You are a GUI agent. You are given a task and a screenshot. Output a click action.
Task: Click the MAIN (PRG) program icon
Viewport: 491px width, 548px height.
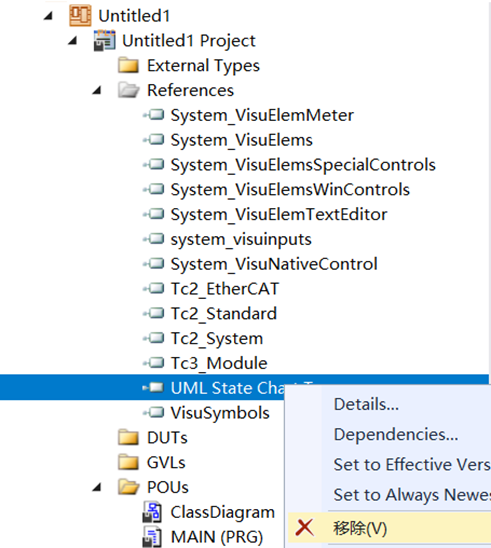152,537
